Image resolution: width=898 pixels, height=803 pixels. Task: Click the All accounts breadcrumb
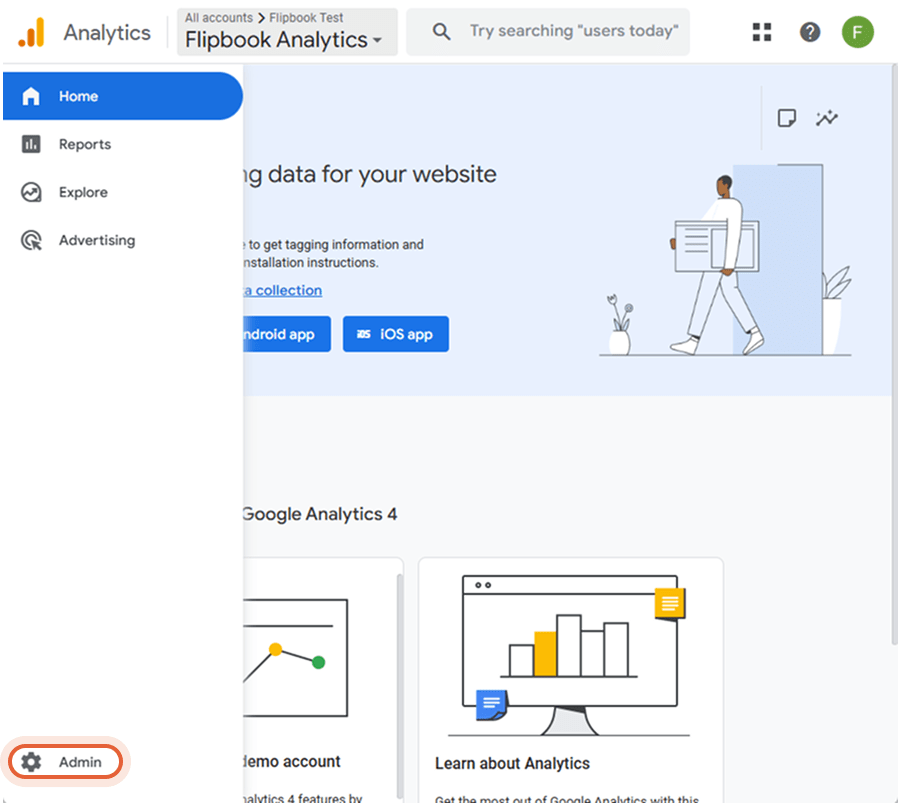pyautogui.click(x=219, y=18)
